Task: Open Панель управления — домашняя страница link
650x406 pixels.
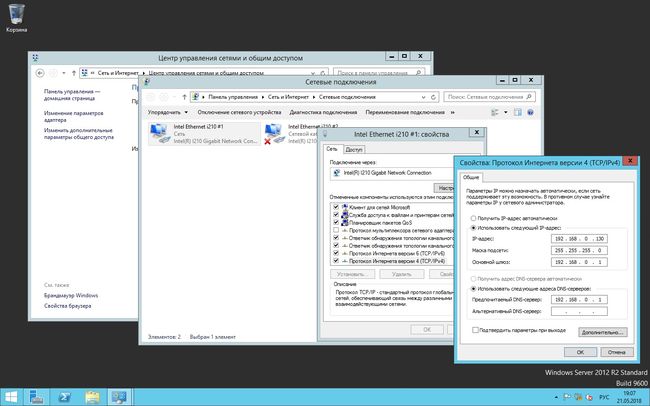Action: coord(72,95)
